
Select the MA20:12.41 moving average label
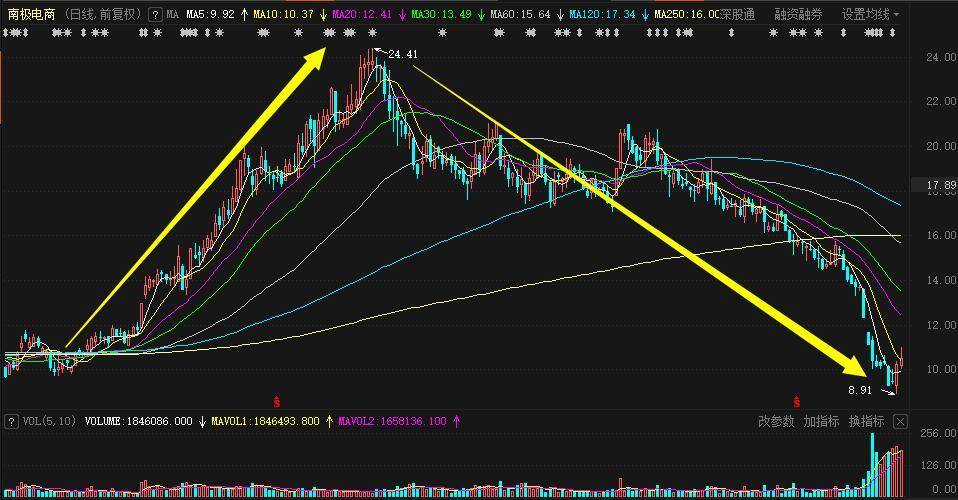(x=362, y=14)
